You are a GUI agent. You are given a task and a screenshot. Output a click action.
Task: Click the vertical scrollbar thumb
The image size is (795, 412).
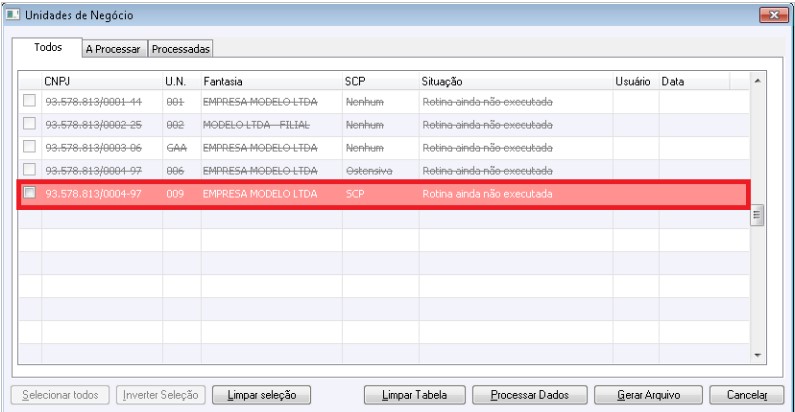pos(757,215)
